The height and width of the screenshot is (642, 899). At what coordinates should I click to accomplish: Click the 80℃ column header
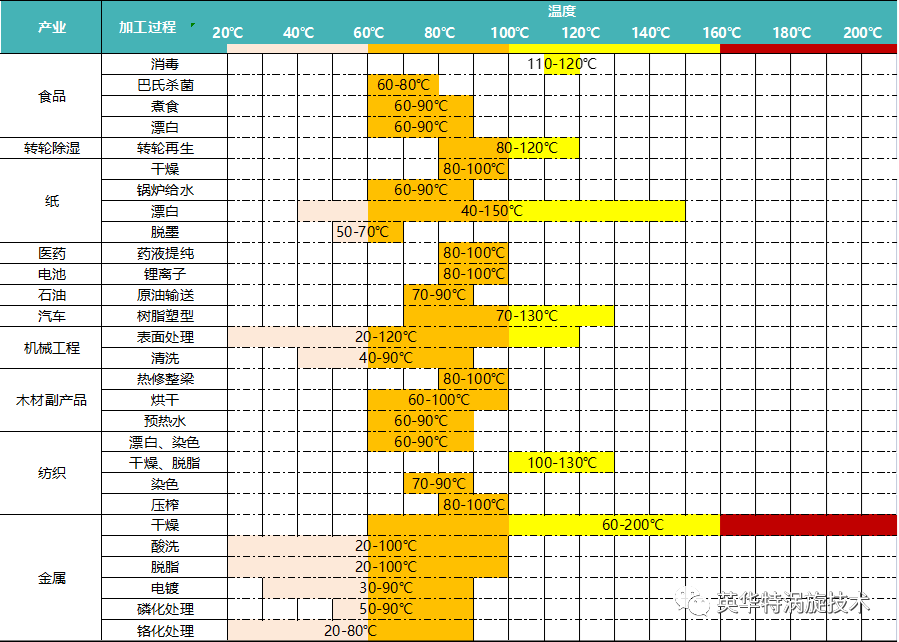click(x=439, y=33)
